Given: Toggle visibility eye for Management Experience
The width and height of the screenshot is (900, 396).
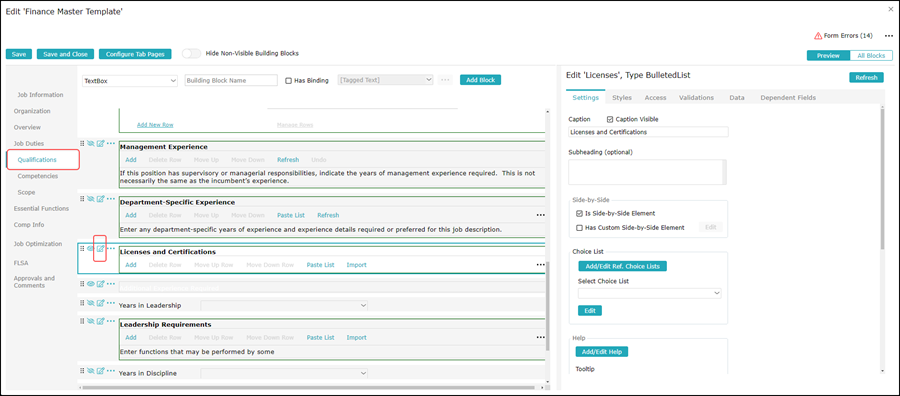Looking at the screenshot, I should 91,143.
